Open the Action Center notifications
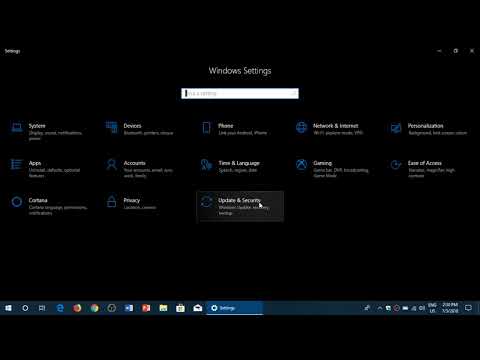480x360 pixels. 468,308
